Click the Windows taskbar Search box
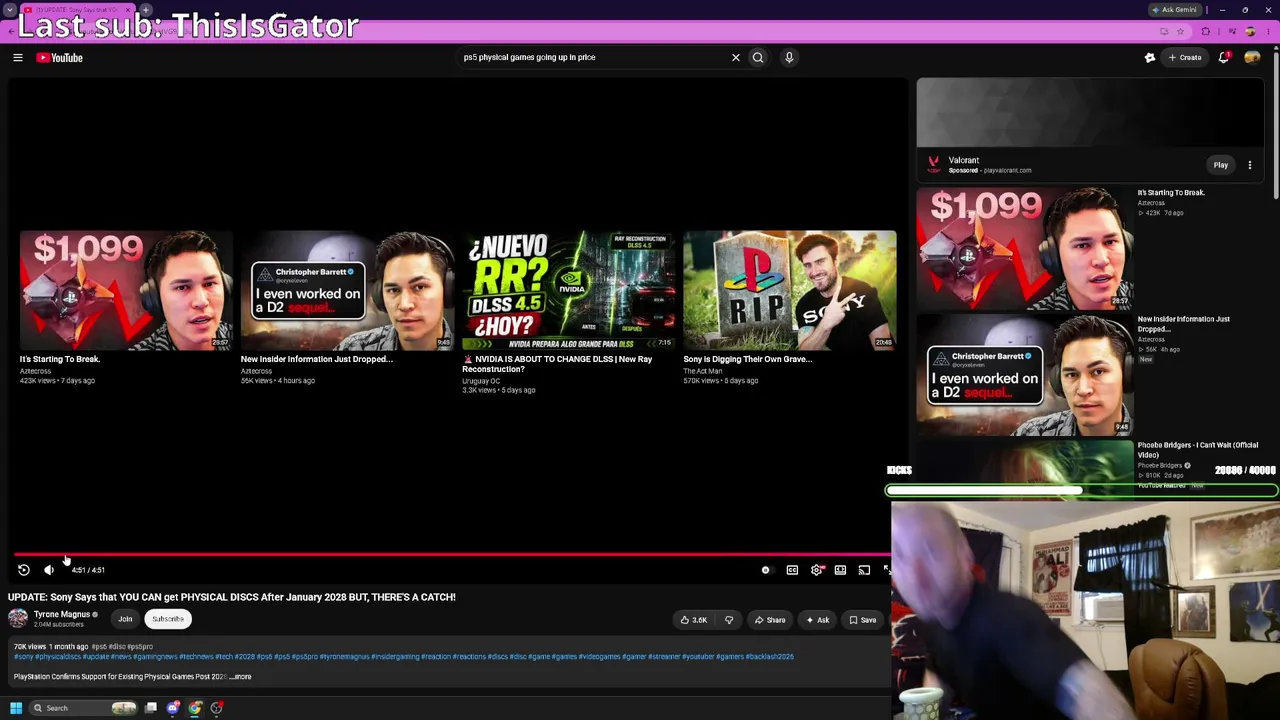The height and width of the screenshot is (720, 1280). [84, 708]
